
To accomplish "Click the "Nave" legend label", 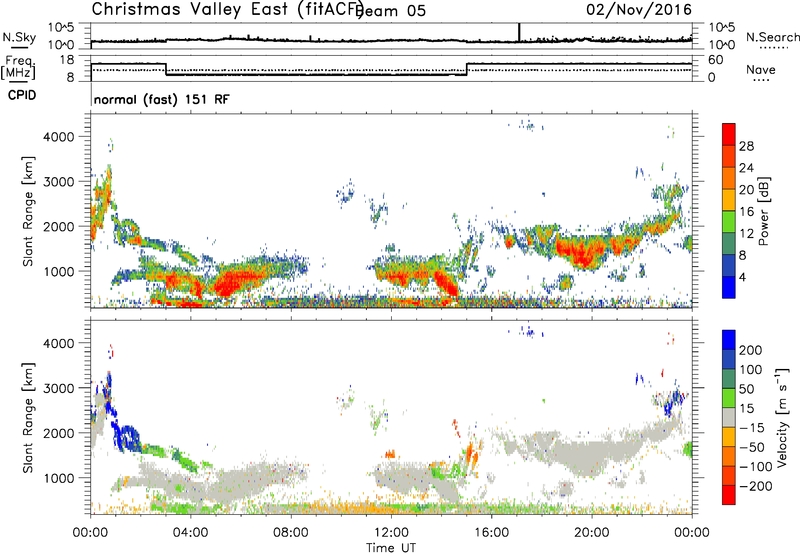I will point(761,69).
